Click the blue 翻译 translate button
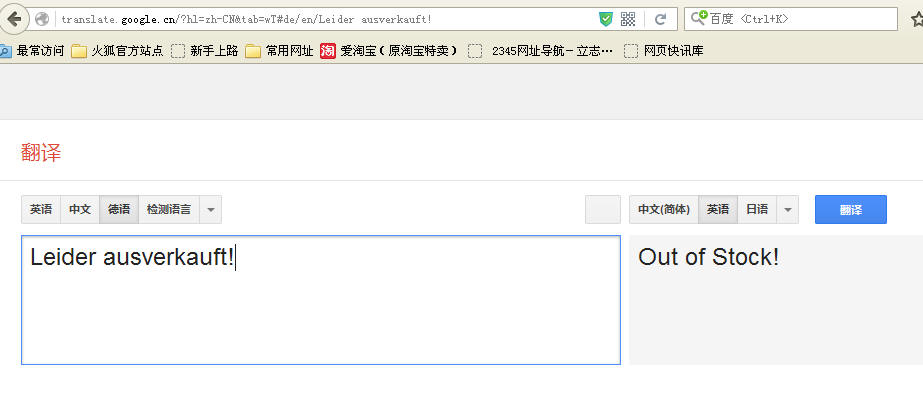Screen dimensions: 923x393 click(851, 209)
